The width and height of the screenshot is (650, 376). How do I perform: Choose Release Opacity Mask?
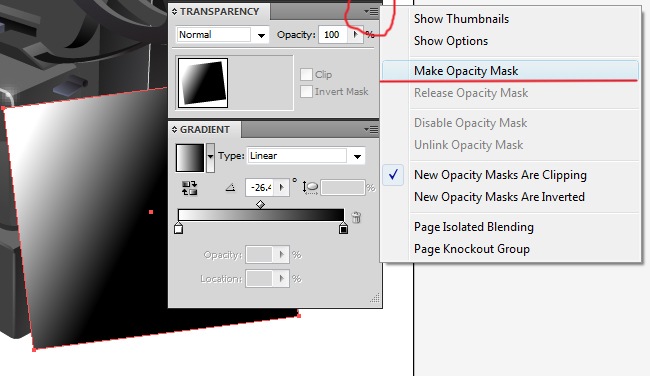[471, 93]
